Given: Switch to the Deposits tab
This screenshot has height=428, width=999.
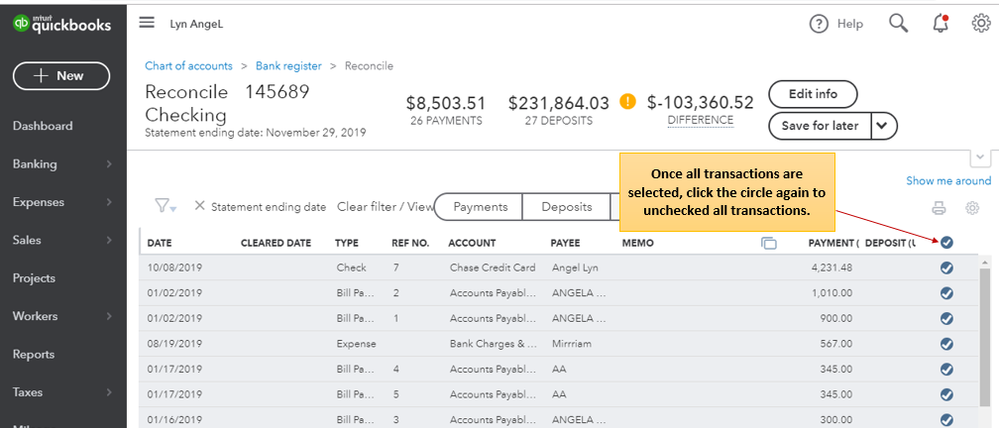Looking at the screenshot, I should pos(566,207).
